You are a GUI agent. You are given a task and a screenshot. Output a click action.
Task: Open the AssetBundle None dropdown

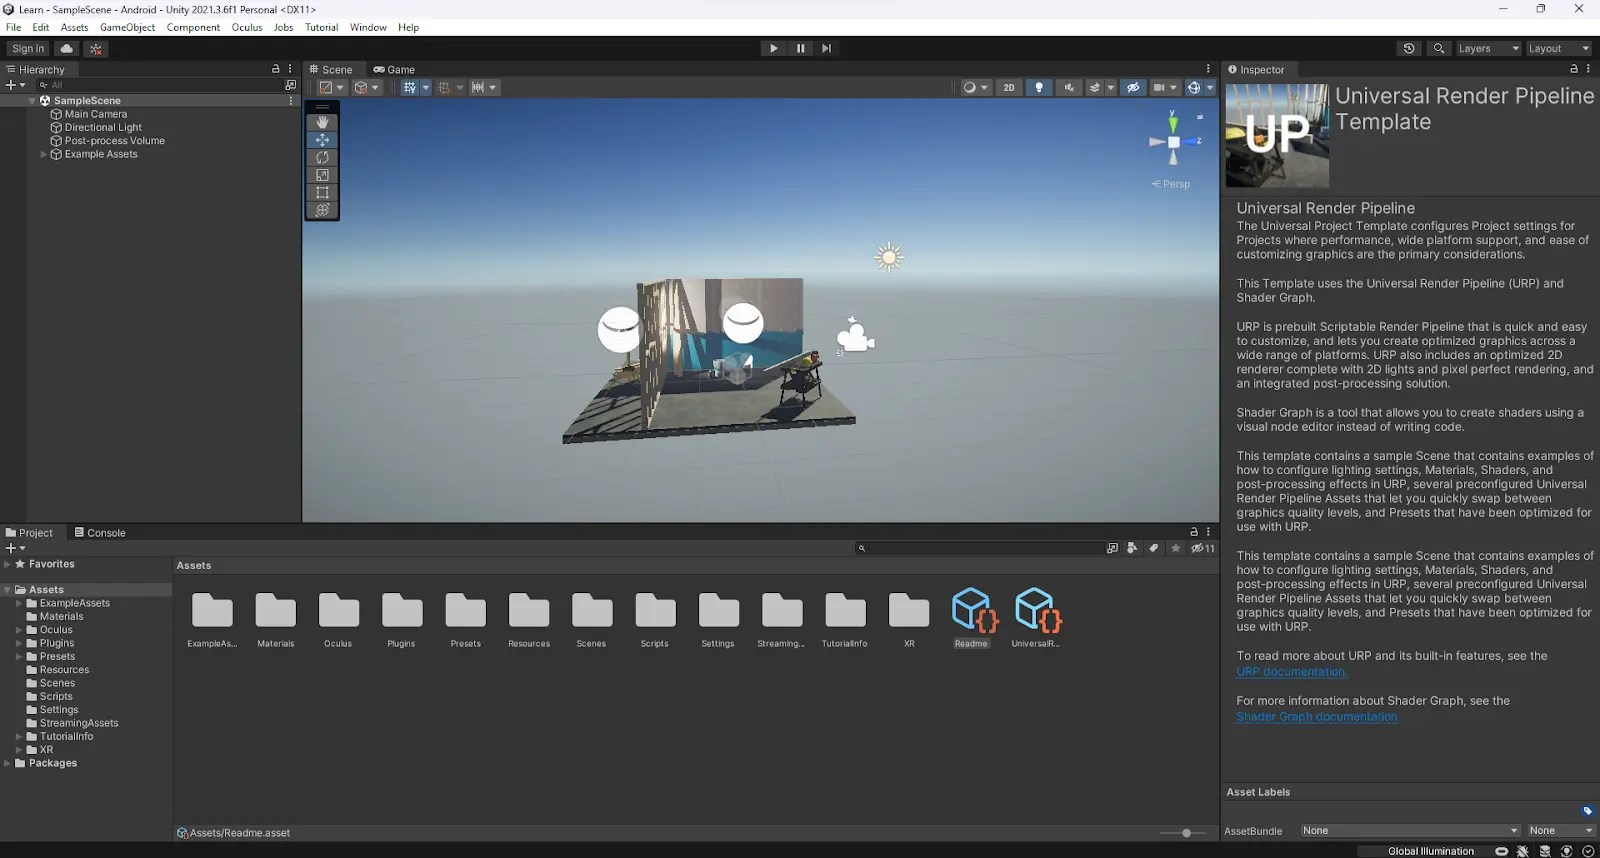pyautogui.click(x=1410, y=831)
